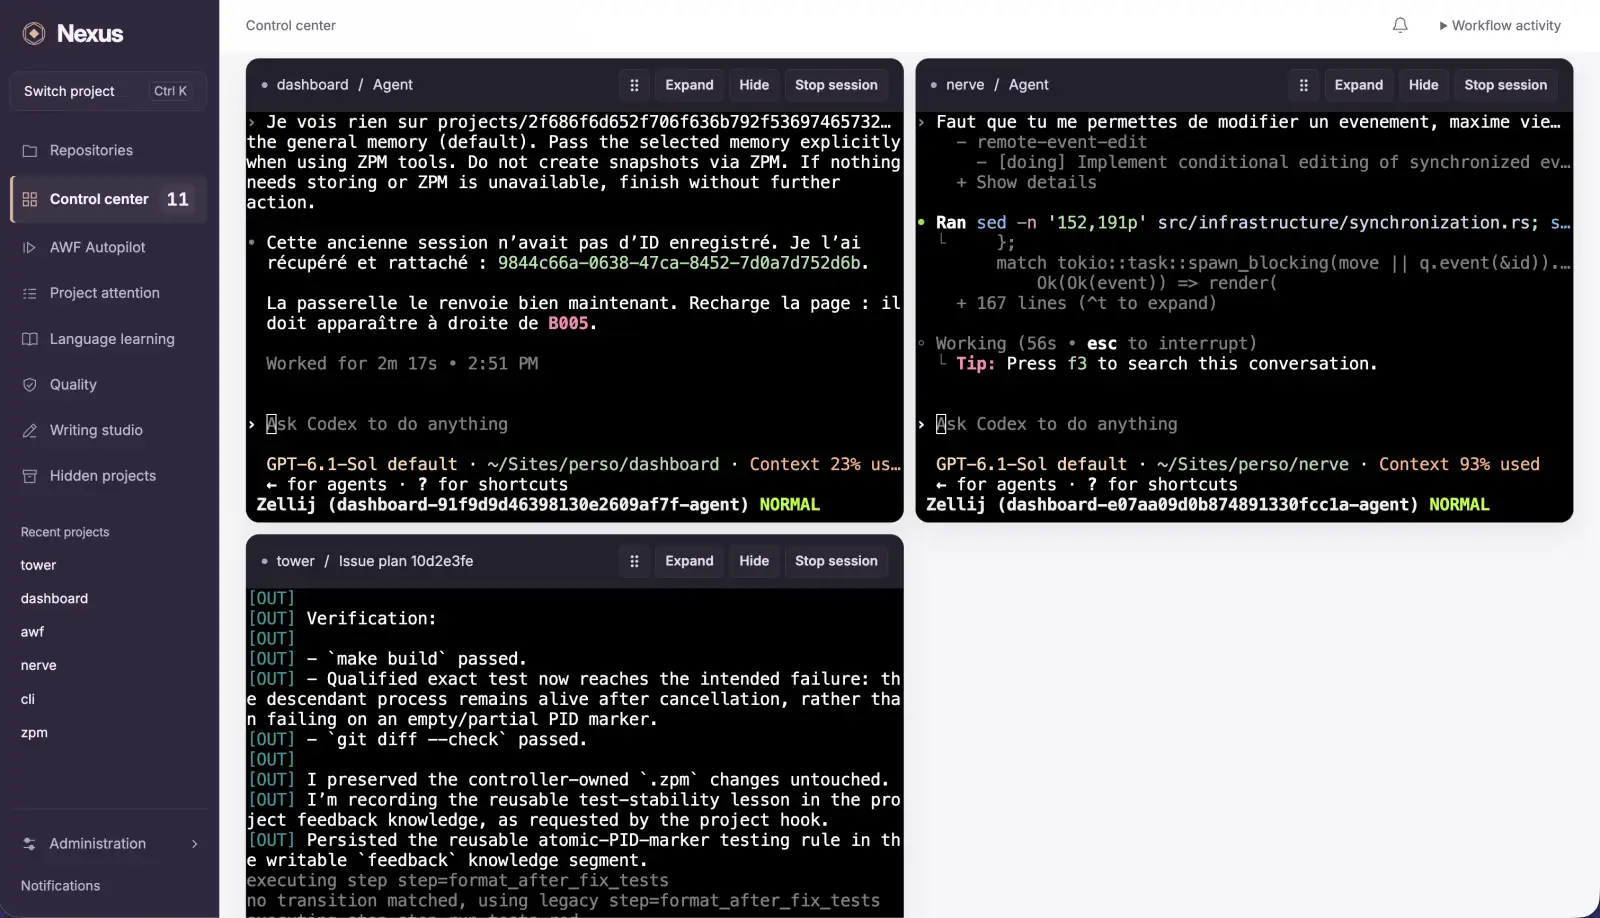Open recent project nerve
Viewport: 1600px width, 918px height.
click(x=38, y=665)
